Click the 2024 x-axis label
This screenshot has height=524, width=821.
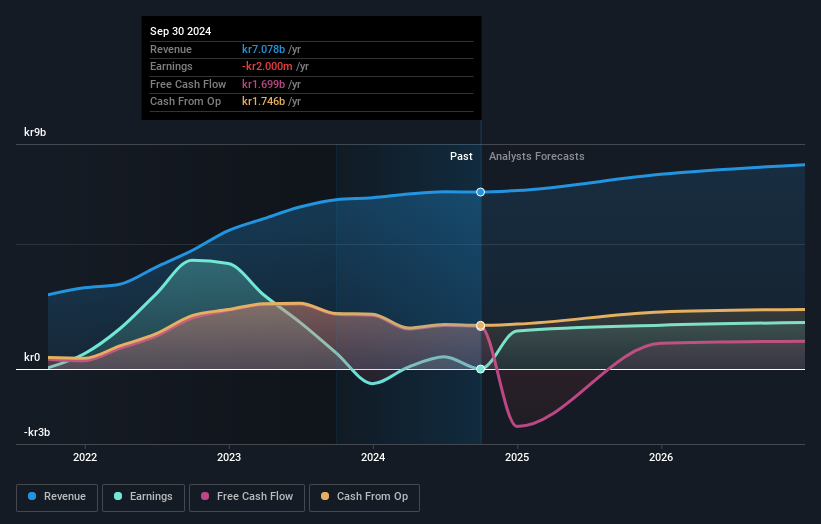[x=373, y=457]
